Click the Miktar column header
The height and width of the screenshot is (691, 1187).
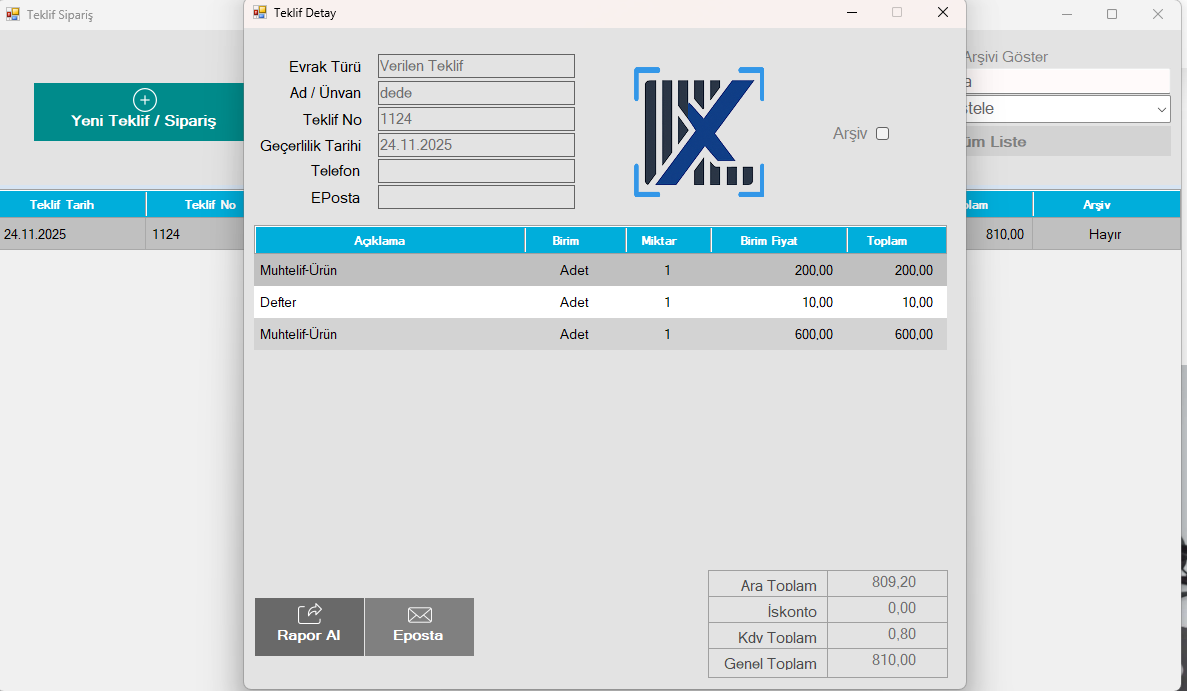pyautogui.click(x=668, y=241)
